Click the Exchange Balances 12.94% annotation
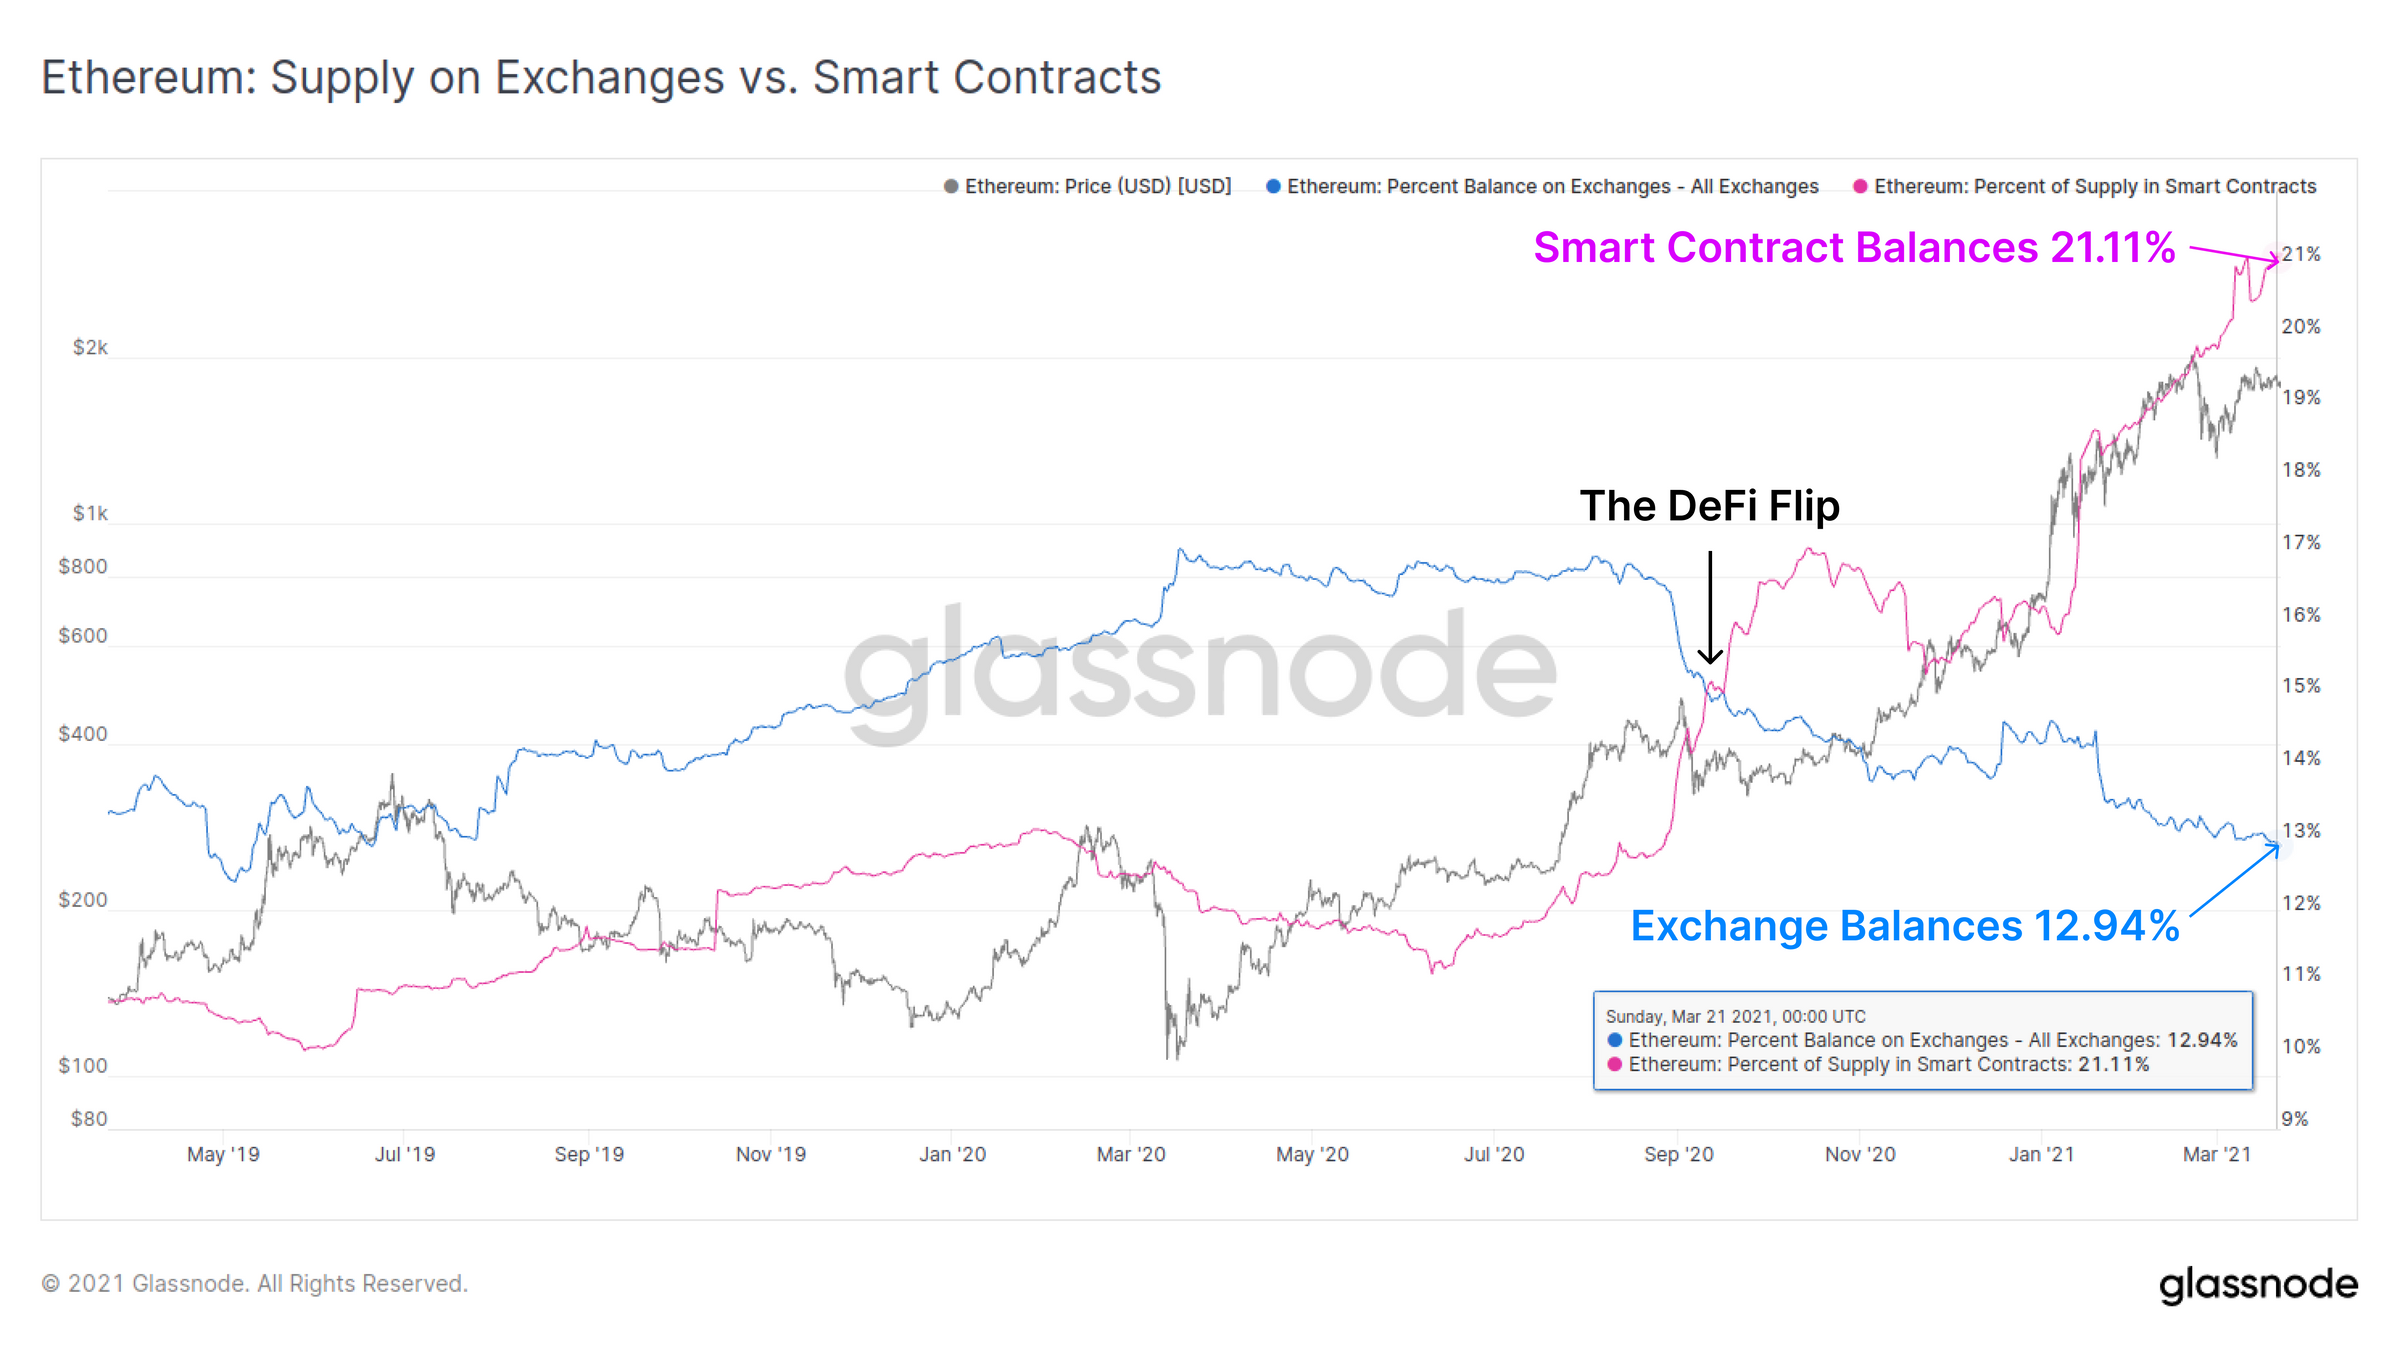 [x=1905, y=926]
